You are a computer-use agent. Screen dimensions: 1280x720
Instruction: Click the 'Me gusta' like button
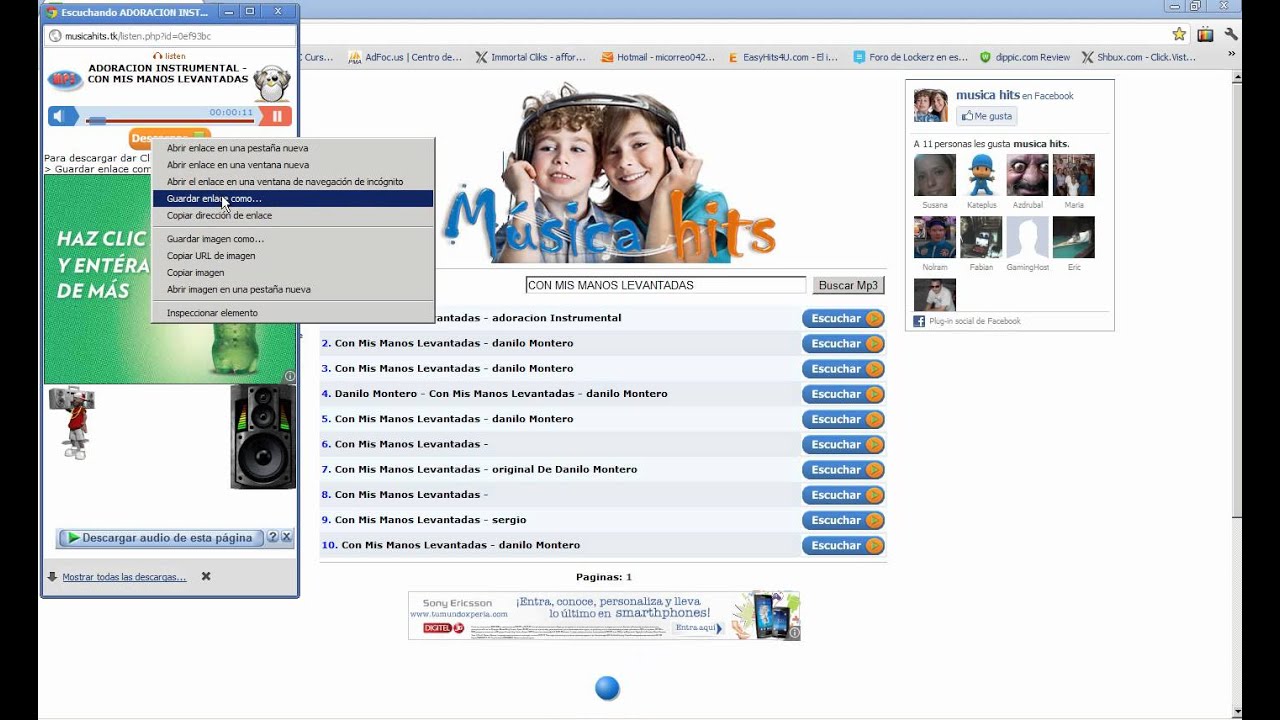tap(987, 116)
